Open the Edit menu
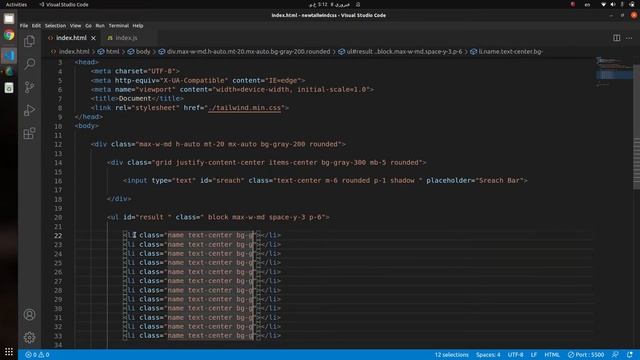640x360 pixels. tap(36, 26)
